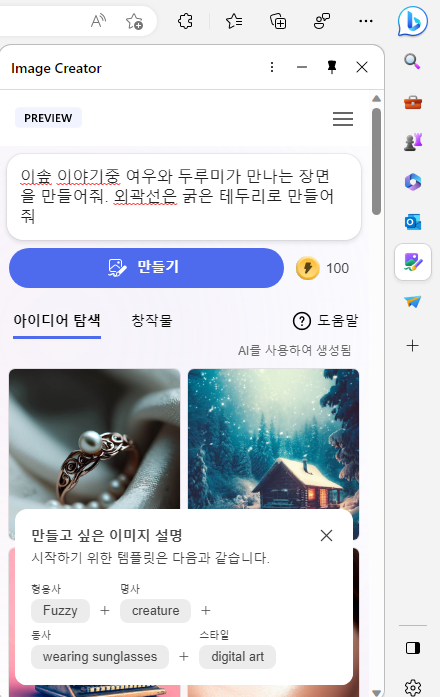Click the PREVIEW badge
The width and height of the screenshot is (440, 697).
pyautogui.click(x=48, y=118)
